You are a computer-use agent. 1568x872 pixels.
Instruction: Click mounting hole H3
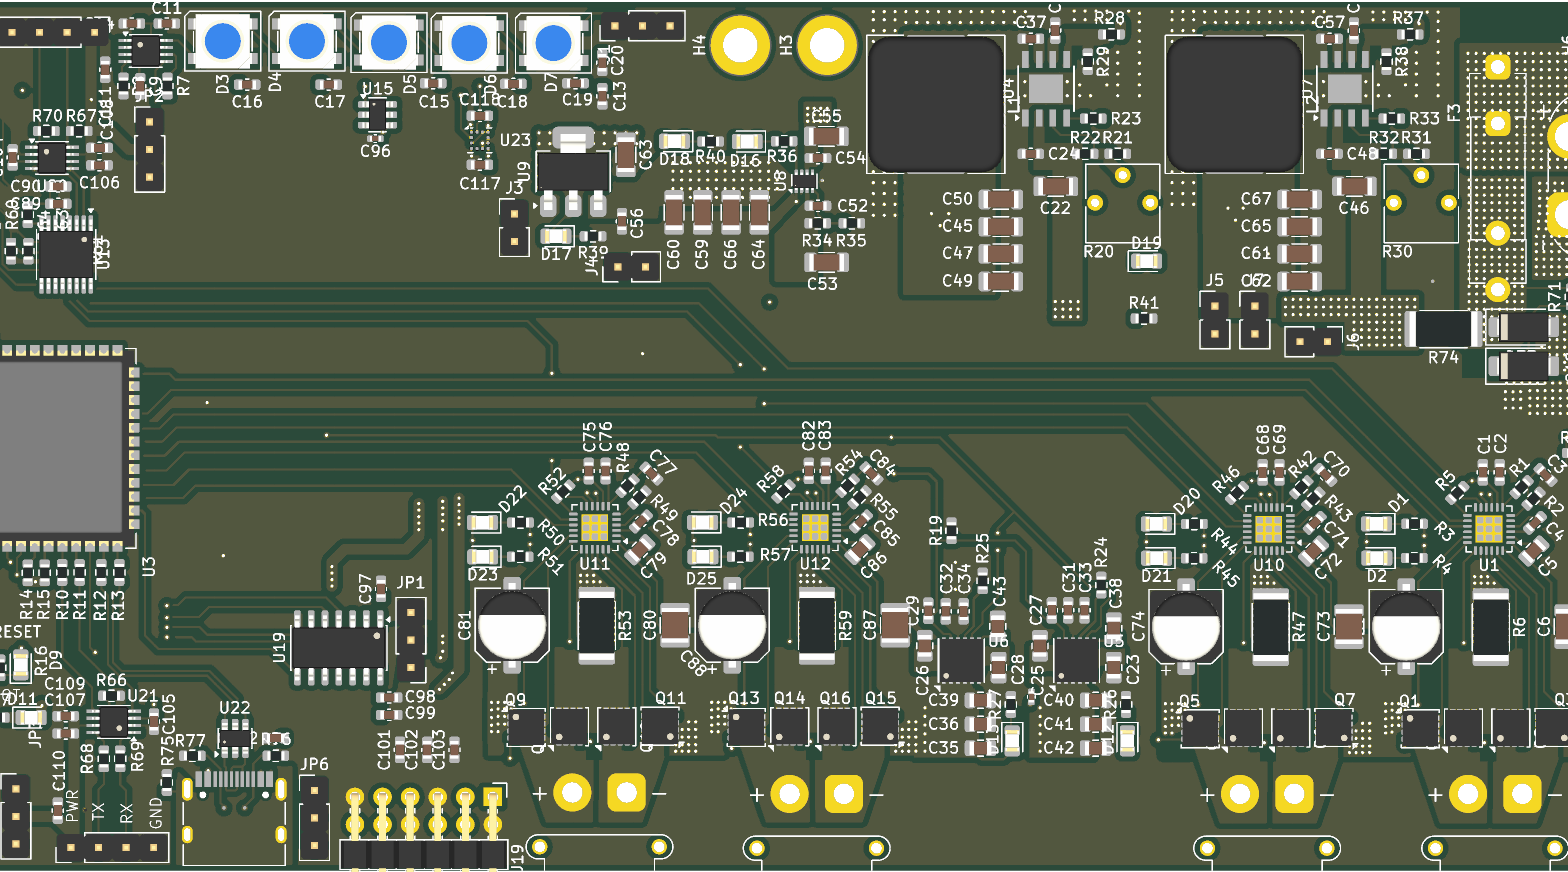click(x=826, y=45)
